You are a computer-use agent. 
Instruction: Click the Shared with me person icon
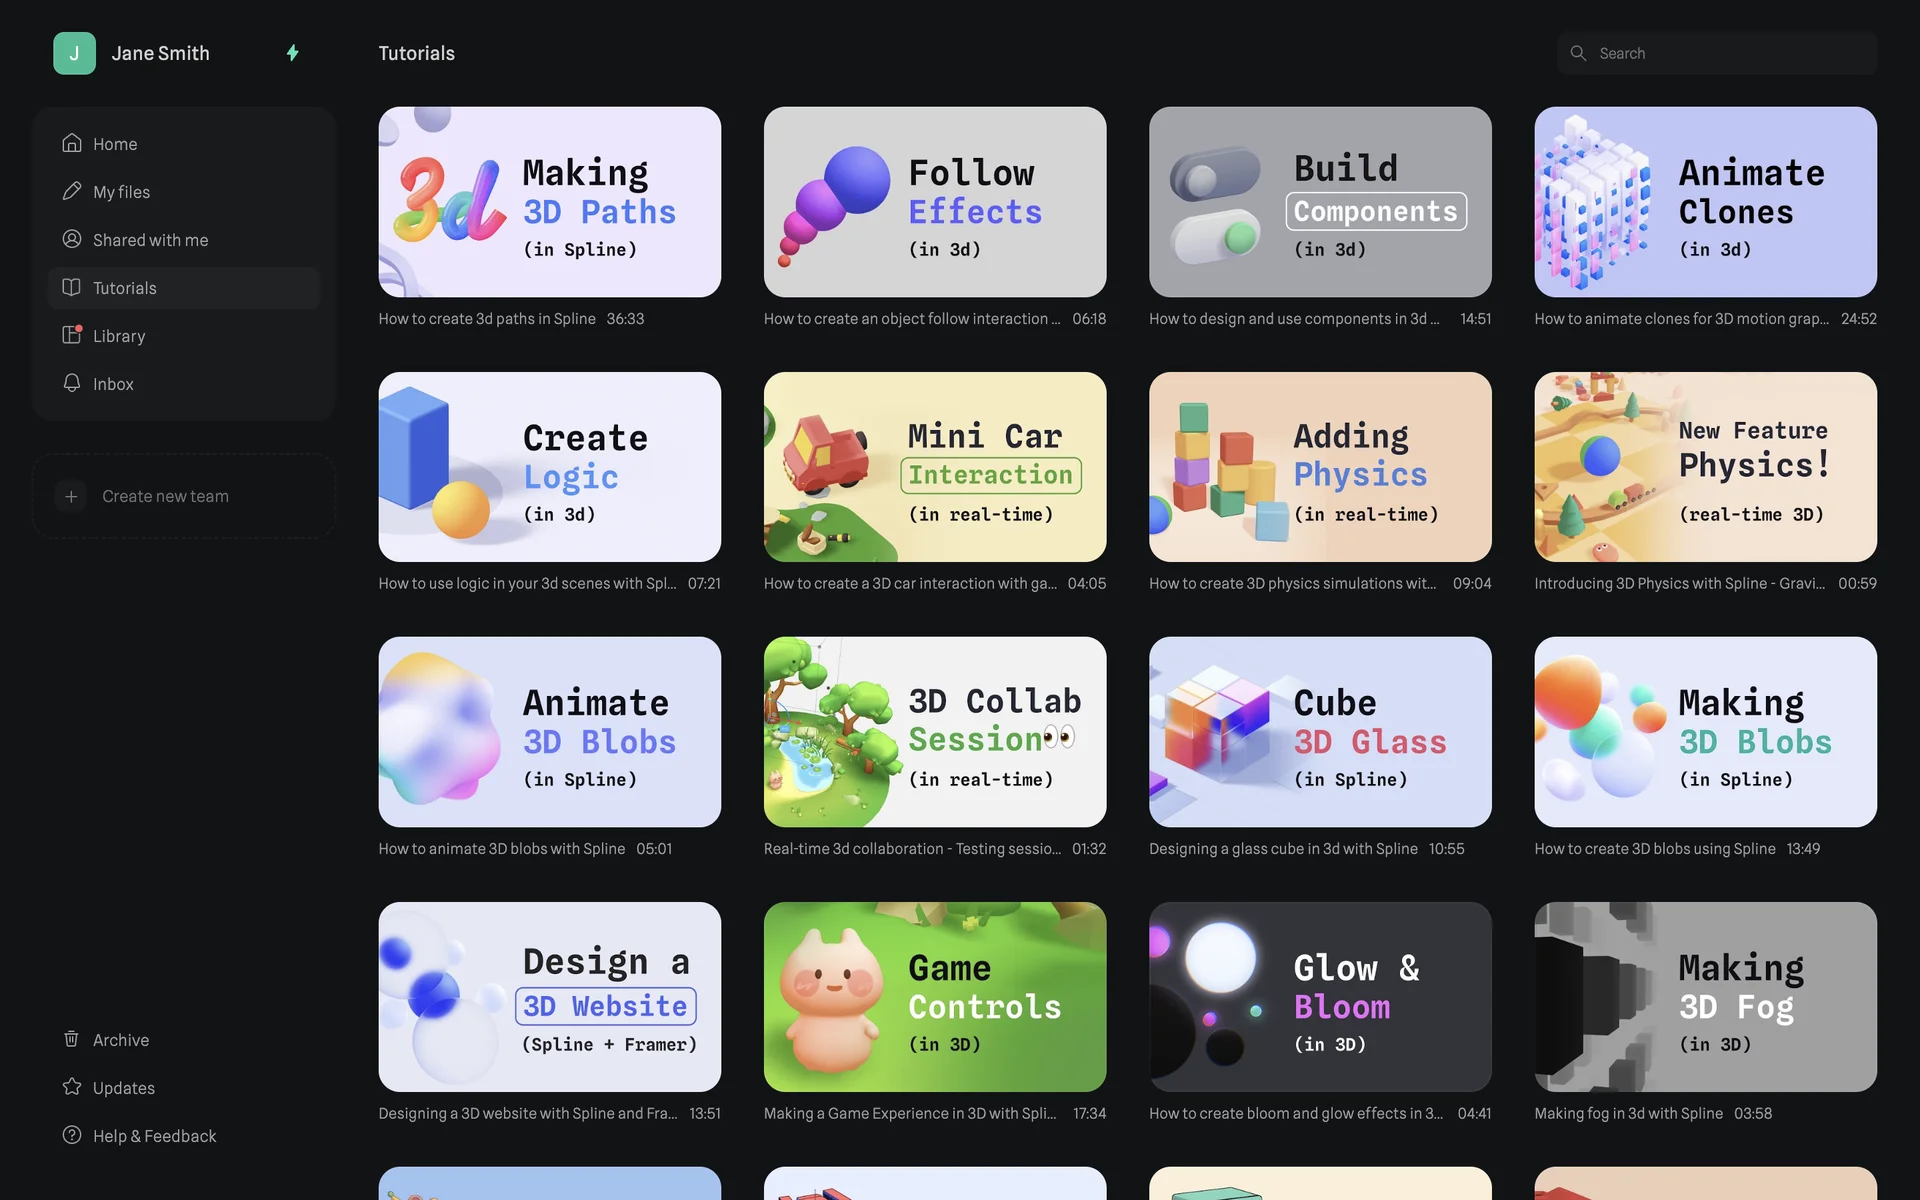click(x=71, y=239)
